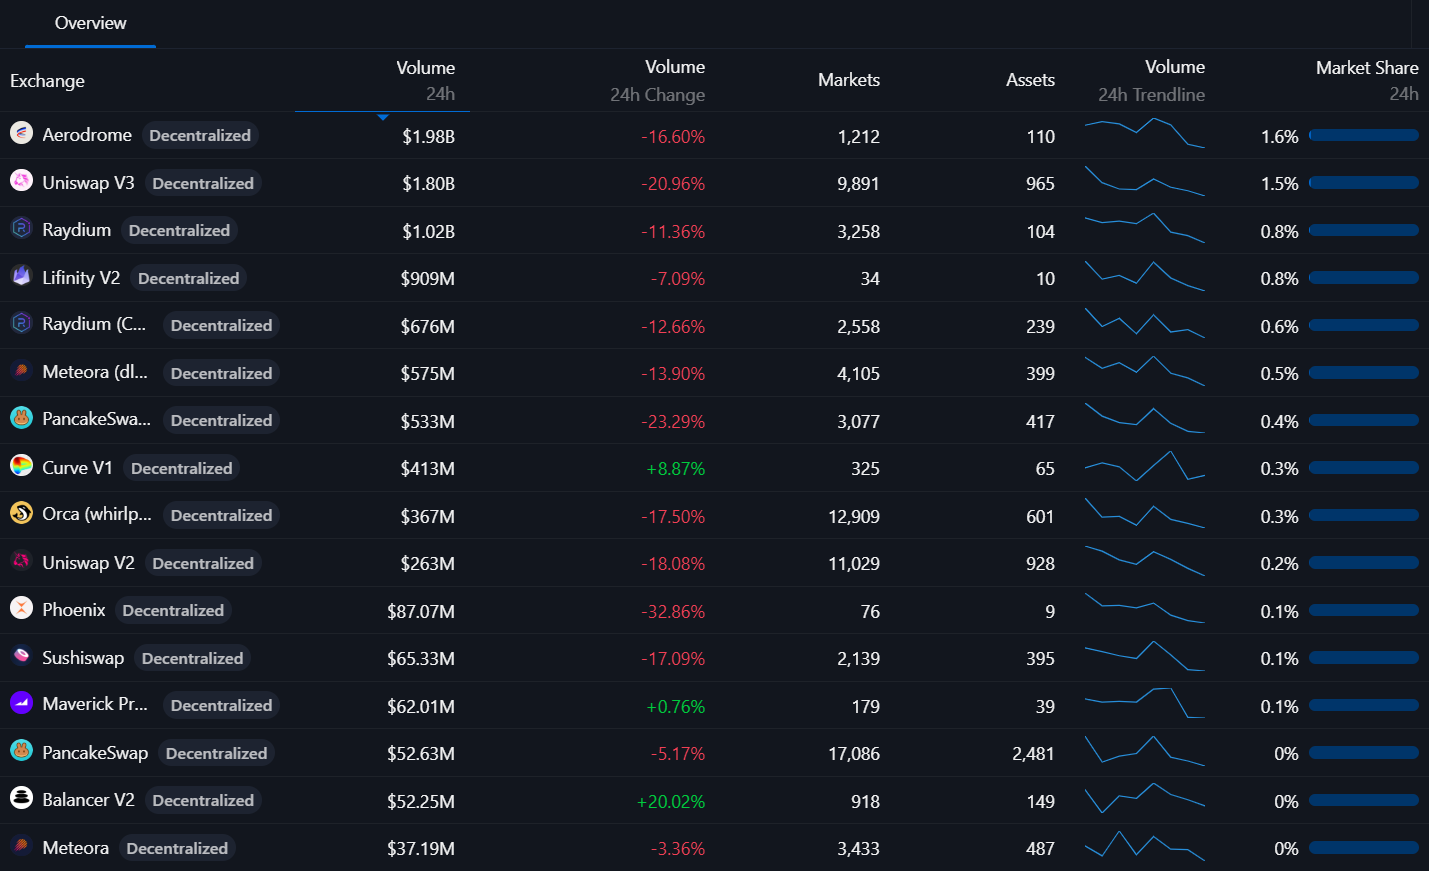
Task: Click the Curve V1 volume trendline chart
Action: (1145, 466)
